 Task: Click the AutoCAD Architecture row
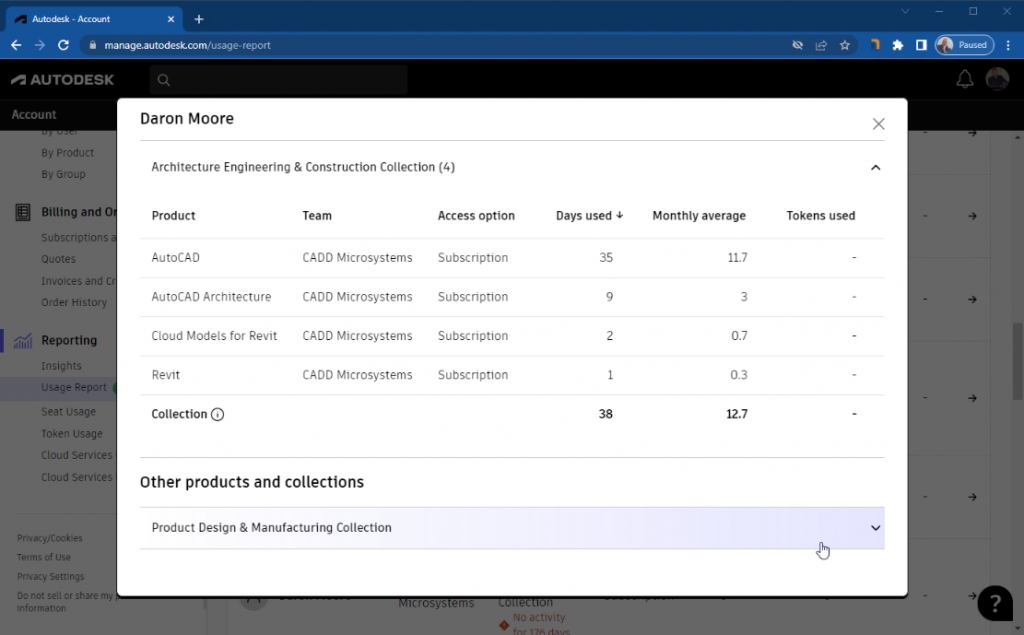coord(512,297)
